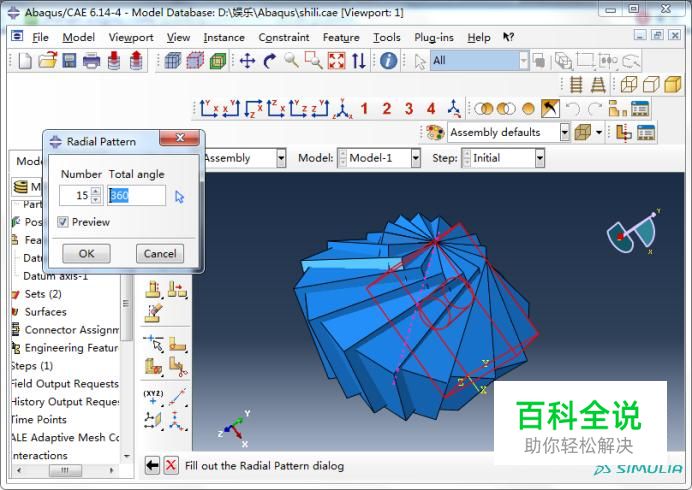Screen dimensions: 692x490
Task: Open the Instance menu
Action: [224, 38]
